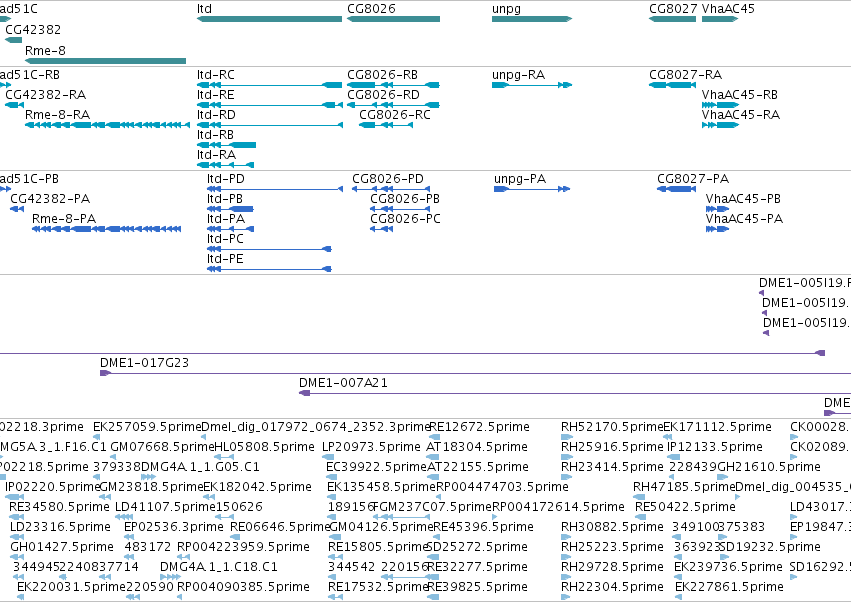Click CG42382-RA transcript label
Screen dimensions: 851x602
point(46,94)
